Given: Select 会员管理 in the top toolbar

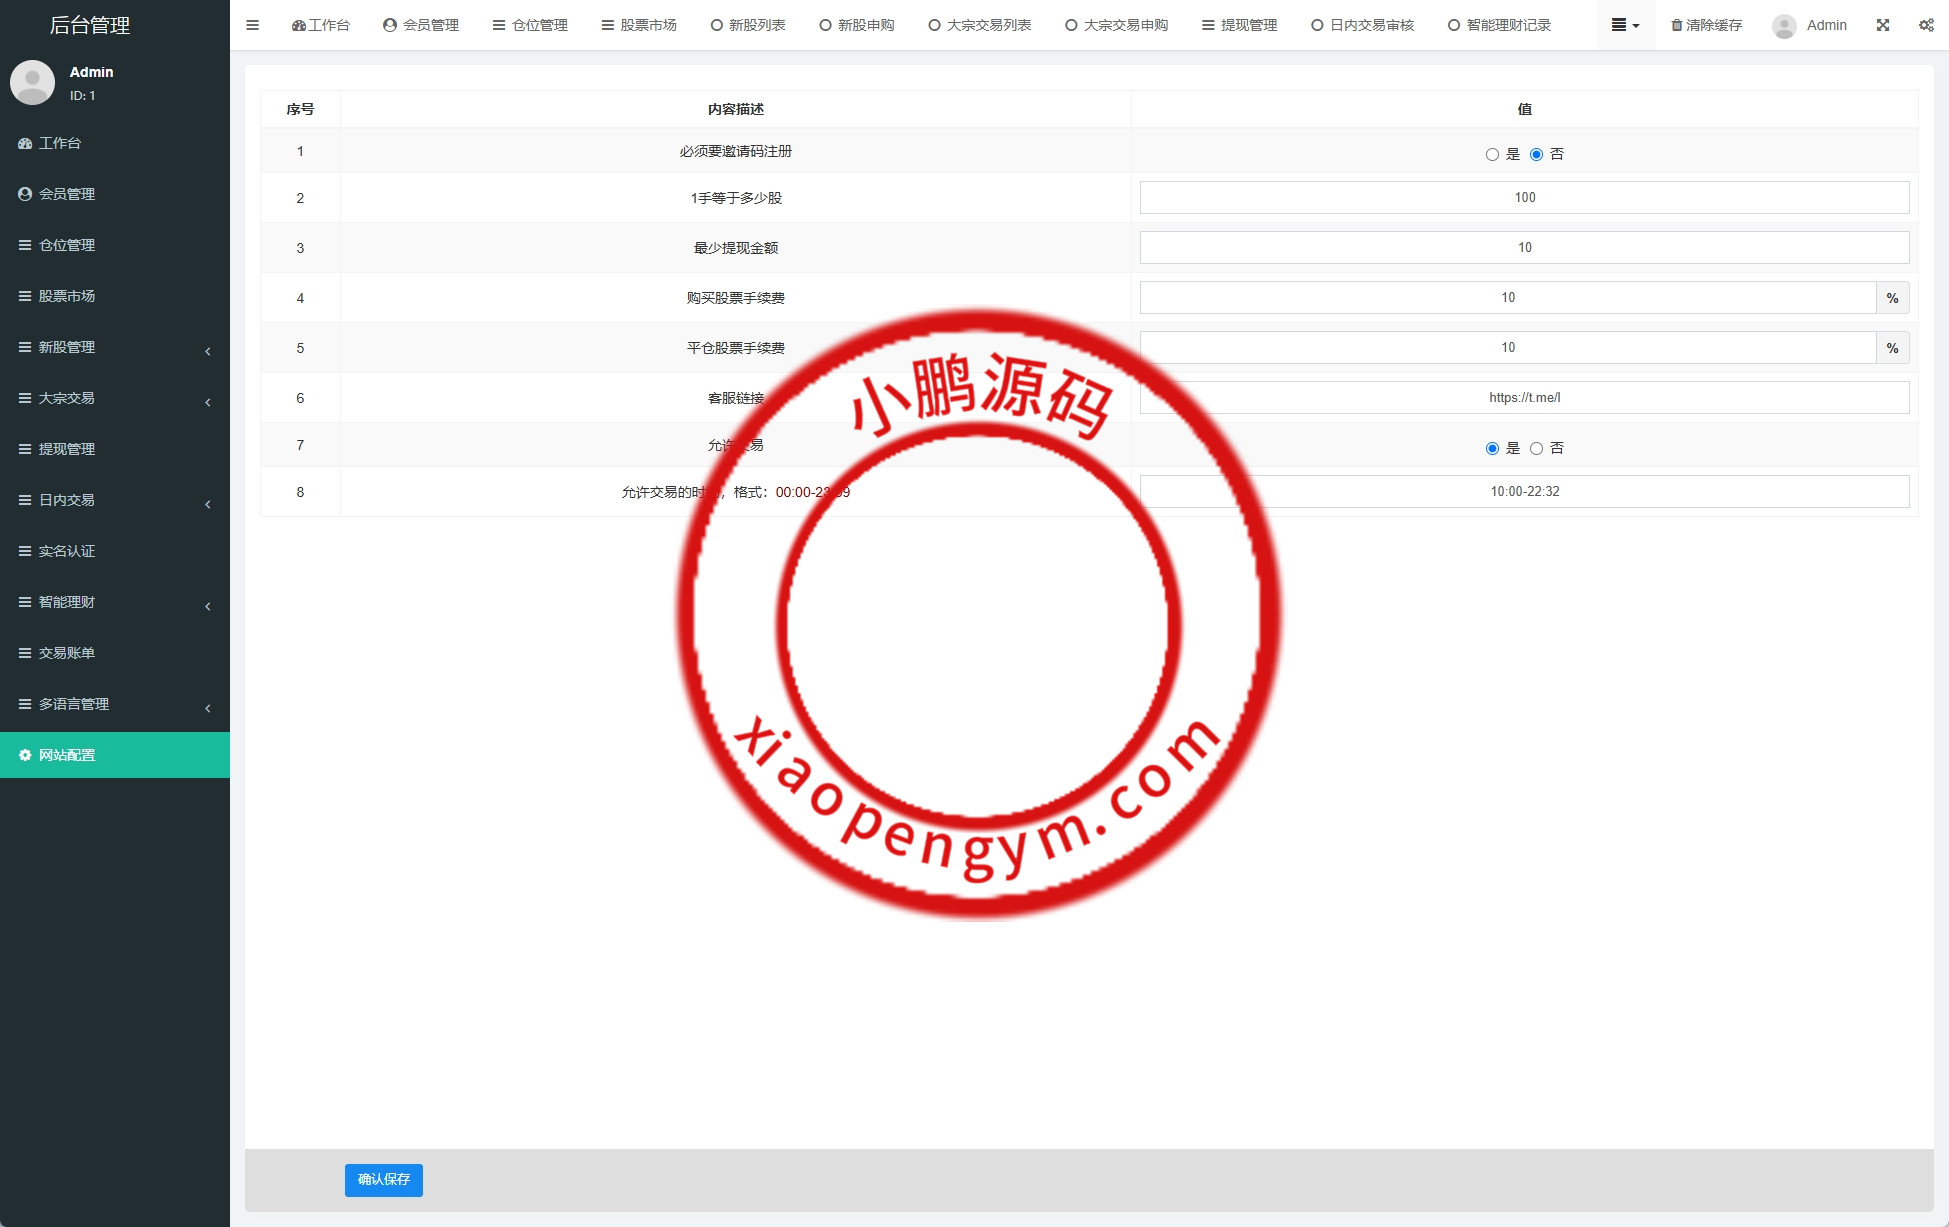Looking at the screenshot, I should pos(421,24).
